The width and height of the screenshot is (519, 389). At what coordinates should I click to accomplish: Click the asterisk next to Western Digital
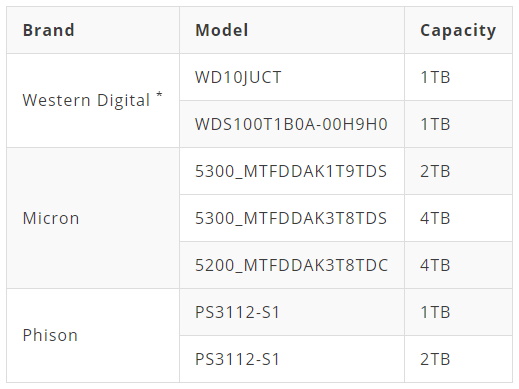pyautogui.click(x=159, y=95)
